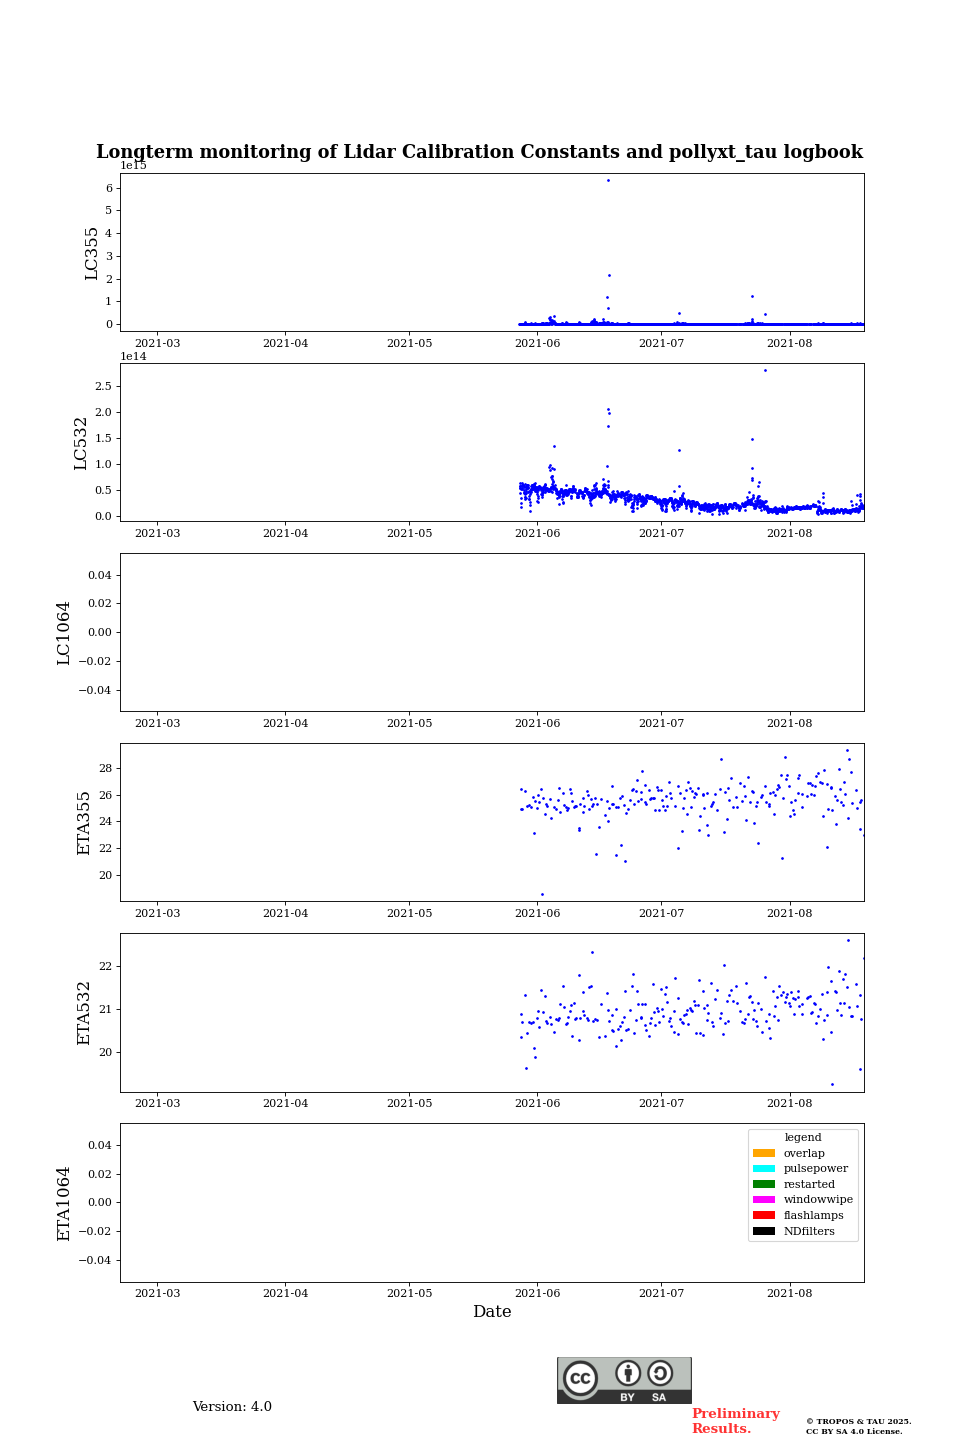960x1440 pixels.
Task: Click the "Version: 4.0" label
Action: [x=232, y=1407]
